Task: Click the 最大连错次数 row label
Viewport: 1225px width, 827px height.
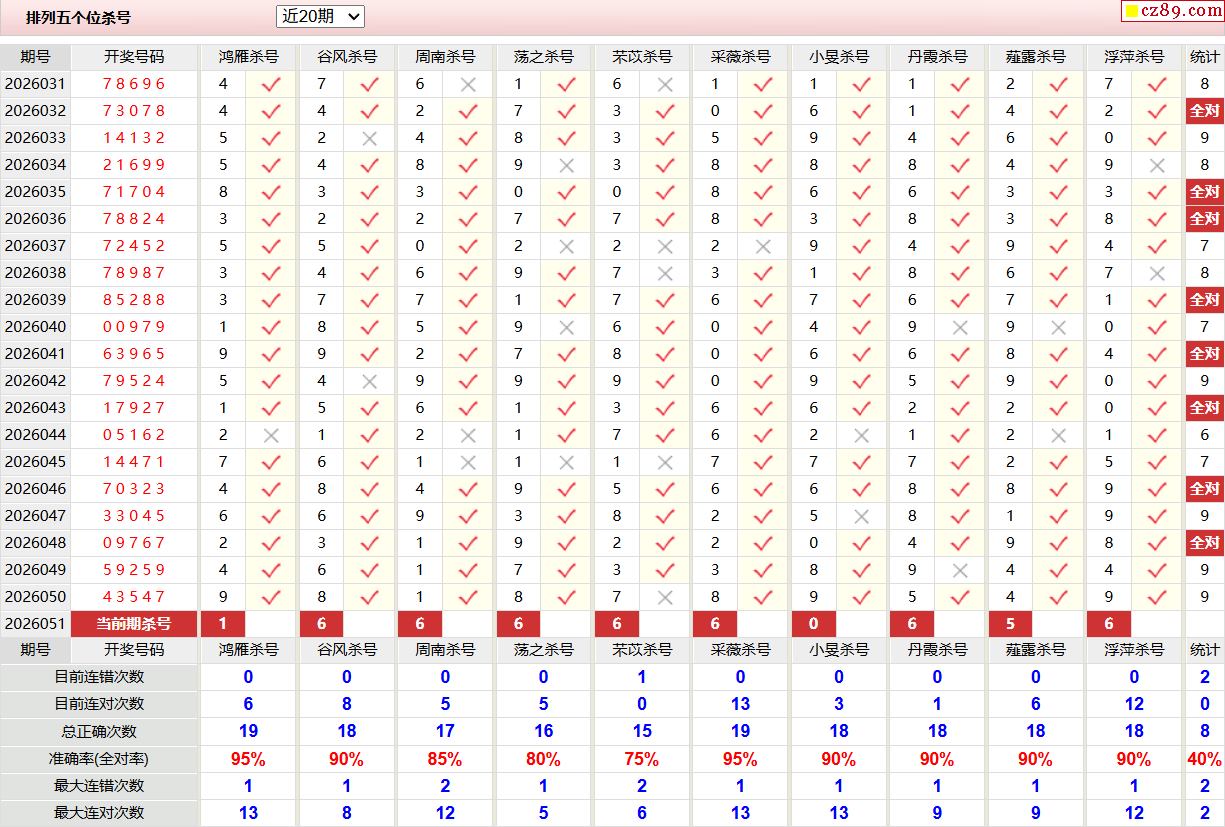Action: click(99, 786)
